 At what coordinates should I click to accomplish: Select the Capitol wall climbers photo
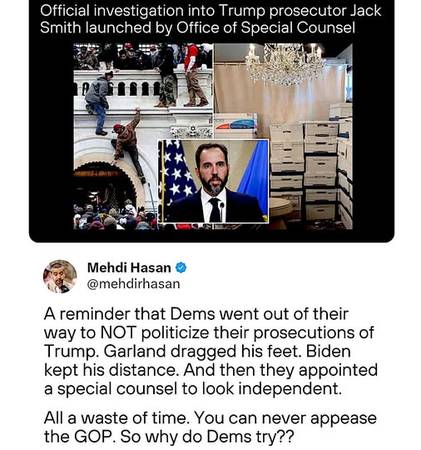(x=143, y=137)
